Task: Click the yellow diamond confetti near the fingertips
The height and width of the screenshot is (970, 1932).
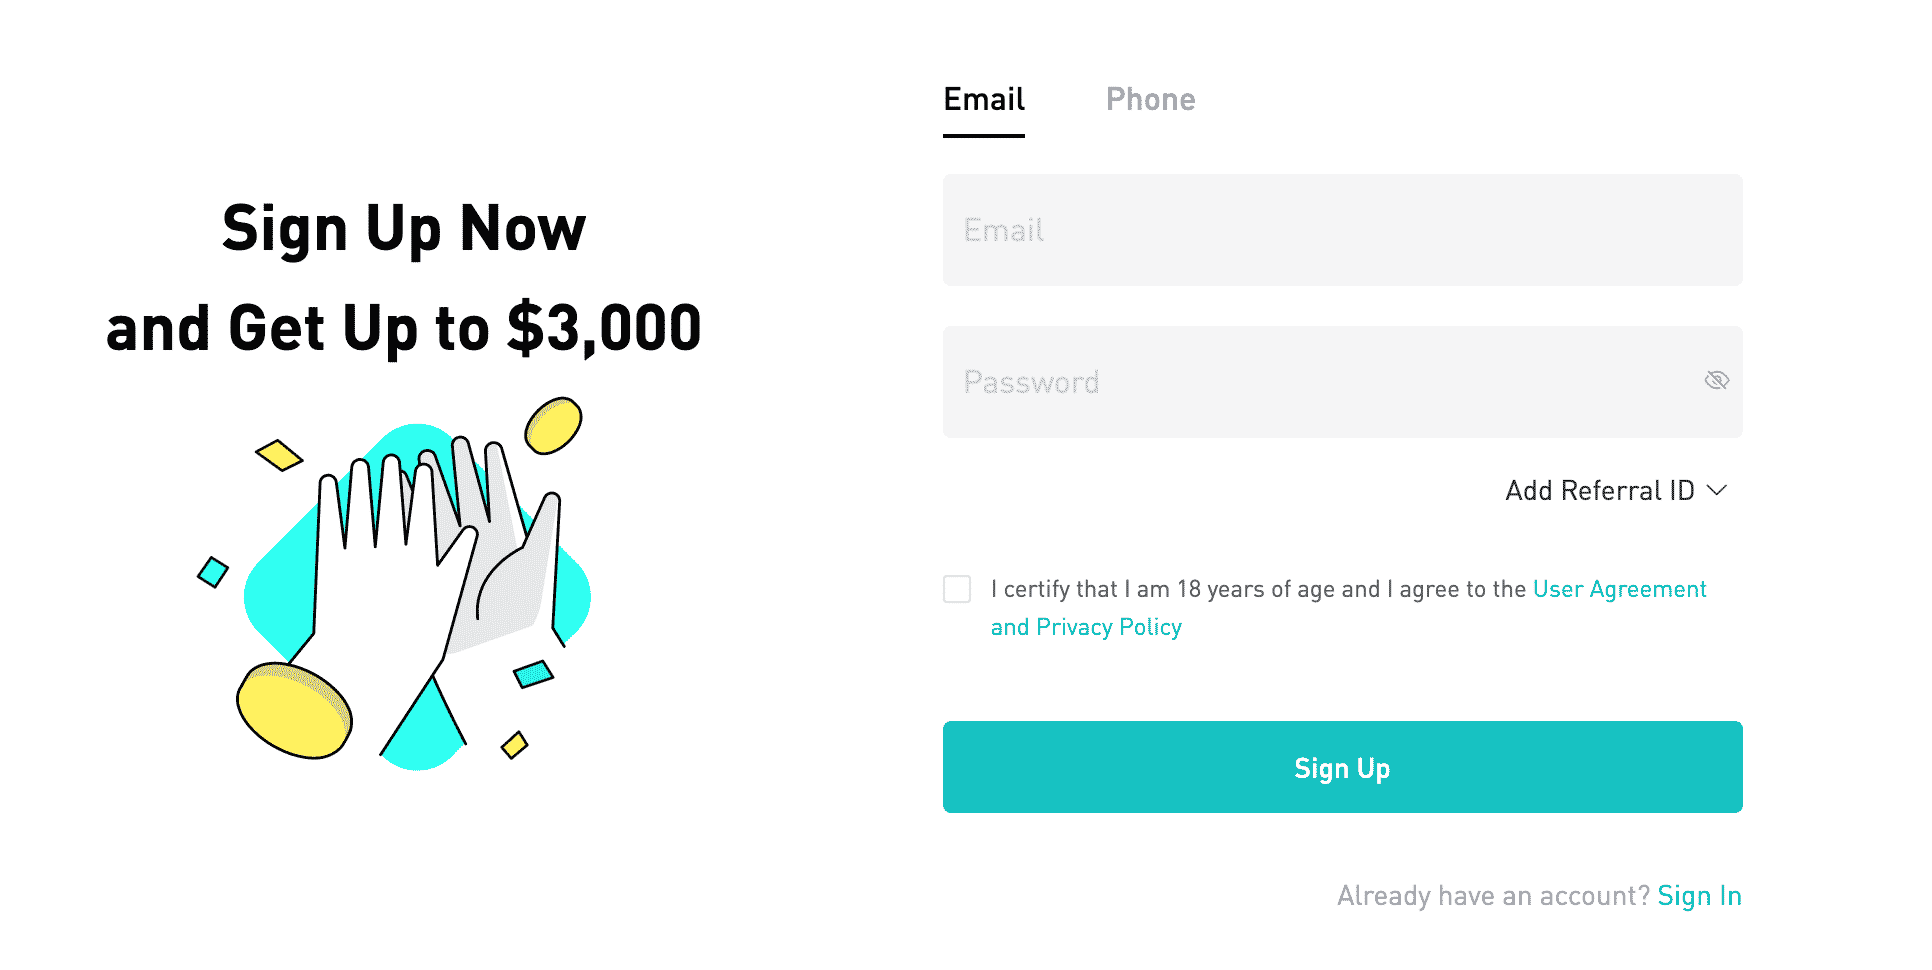Action: 279,455
